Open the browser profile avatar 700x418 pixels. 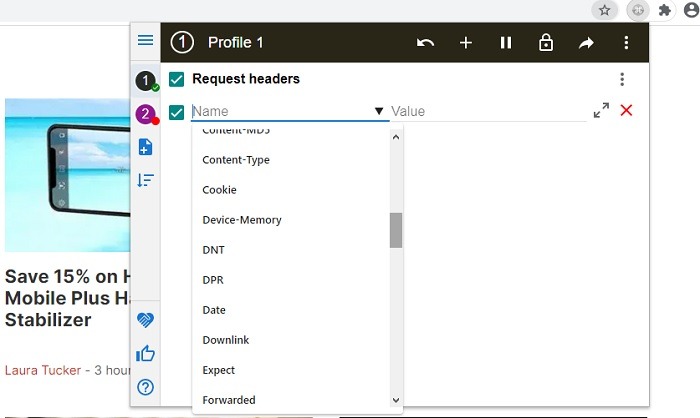point(691,10)
